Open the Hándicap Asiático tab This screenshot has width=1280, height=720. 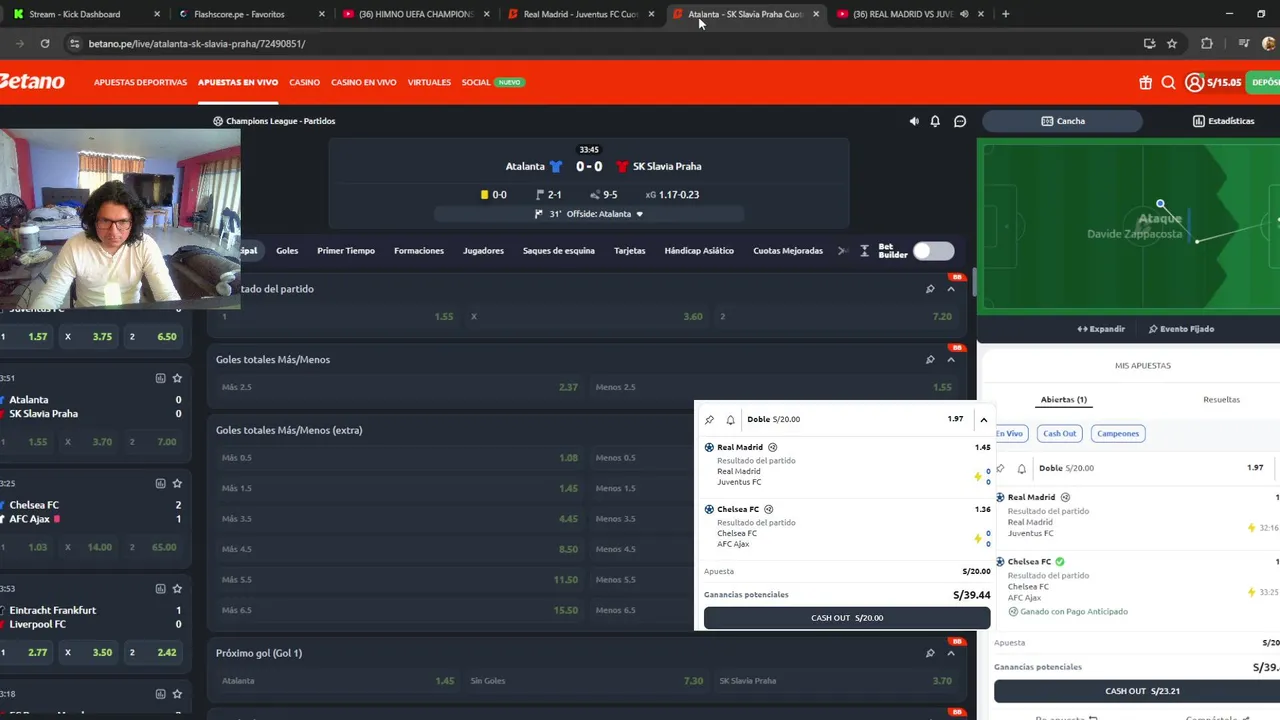(699, 251)
